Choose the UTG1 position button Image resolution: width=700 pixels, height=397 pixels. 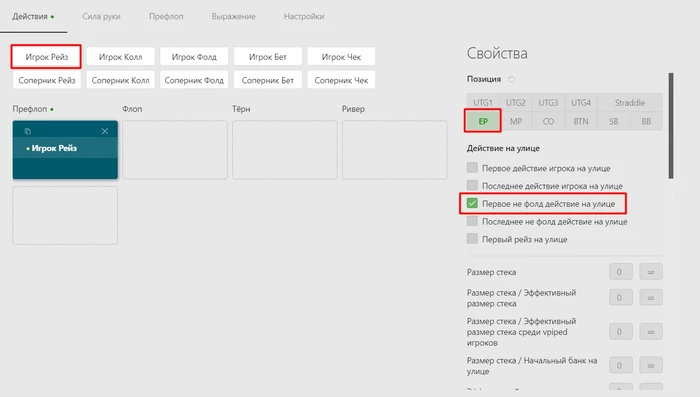point(483,103)
